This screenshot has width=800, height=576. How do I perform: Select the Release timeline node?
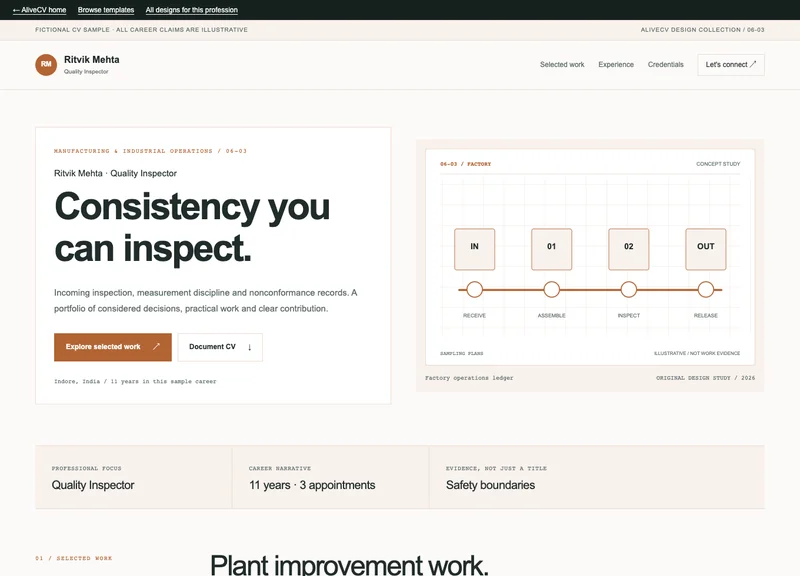pyautogui.click(x=706, y=289)
